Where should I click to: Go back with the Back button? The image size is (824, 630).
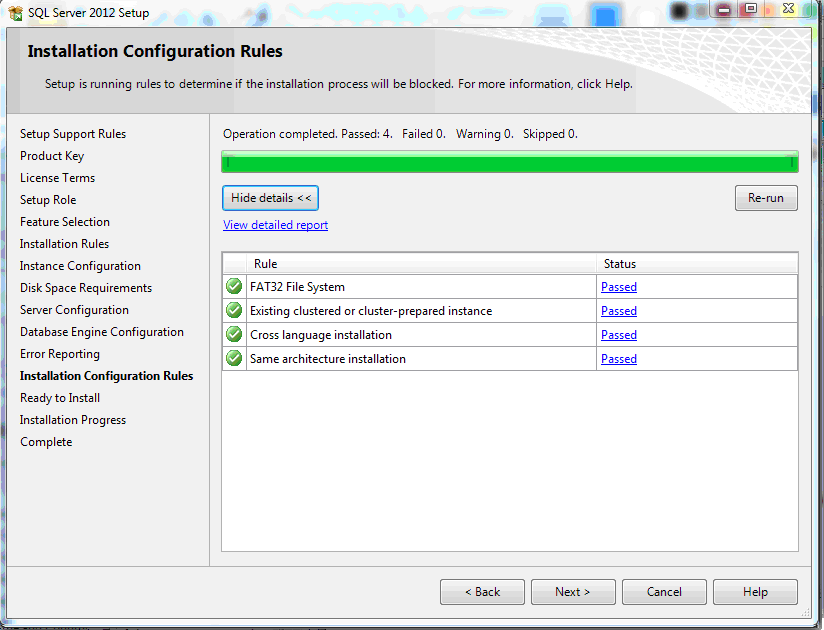click(482, 592)
